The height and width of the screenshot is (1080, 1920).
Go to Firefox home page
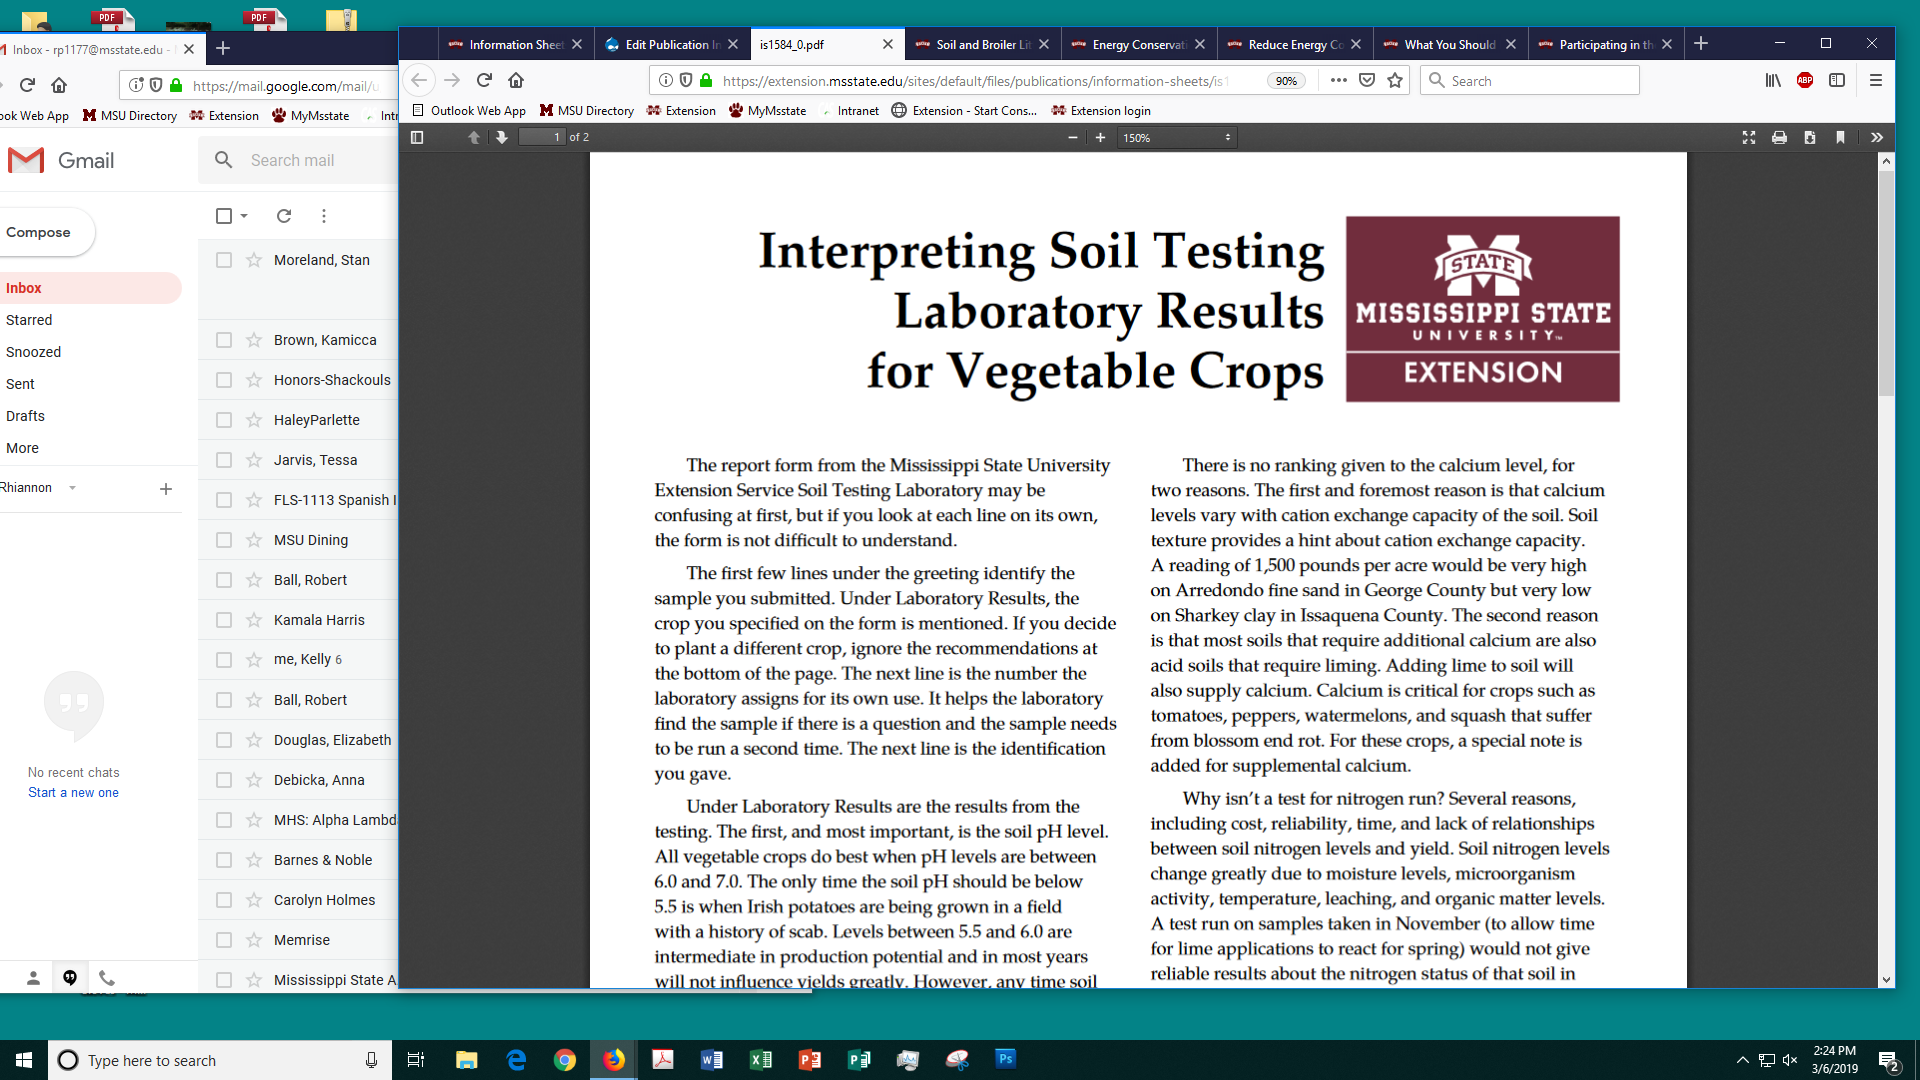516,80
